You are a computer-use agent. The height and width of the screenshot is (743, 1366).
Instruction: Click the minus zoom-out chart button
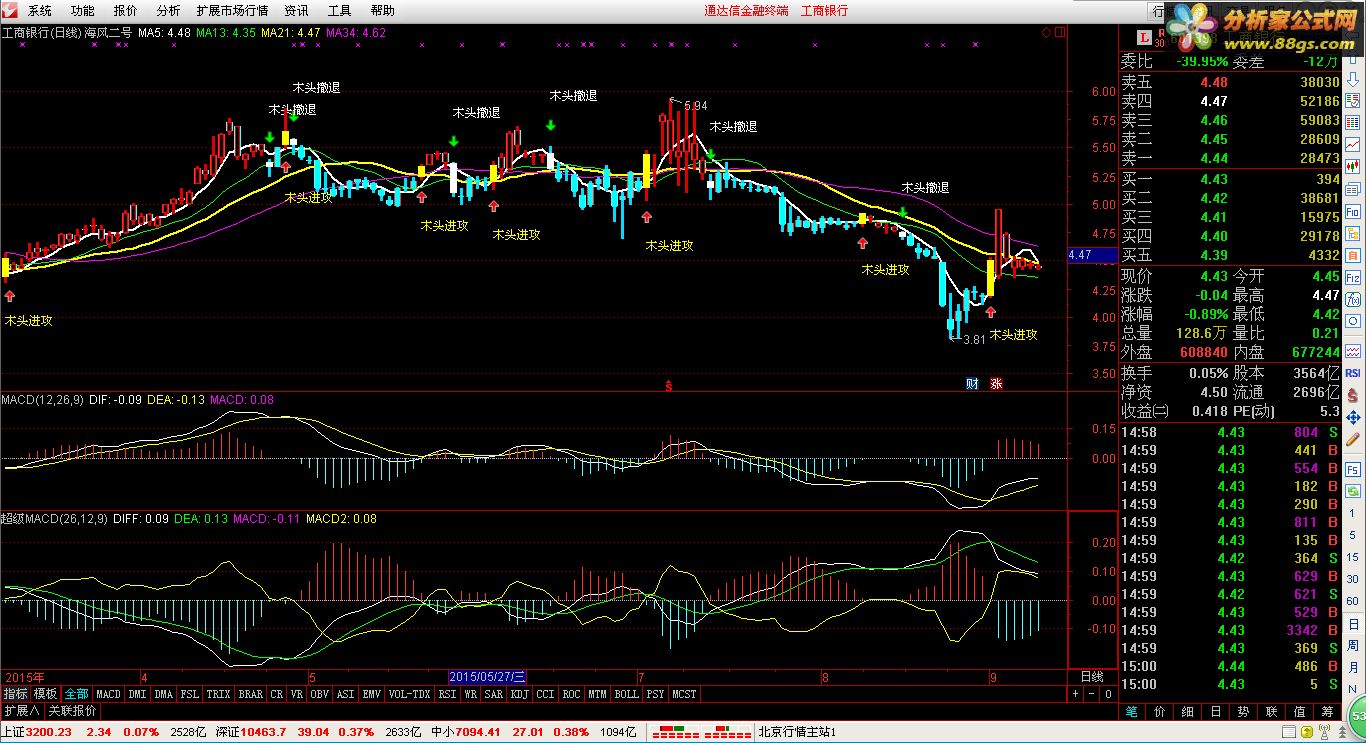click(1092, 693)
